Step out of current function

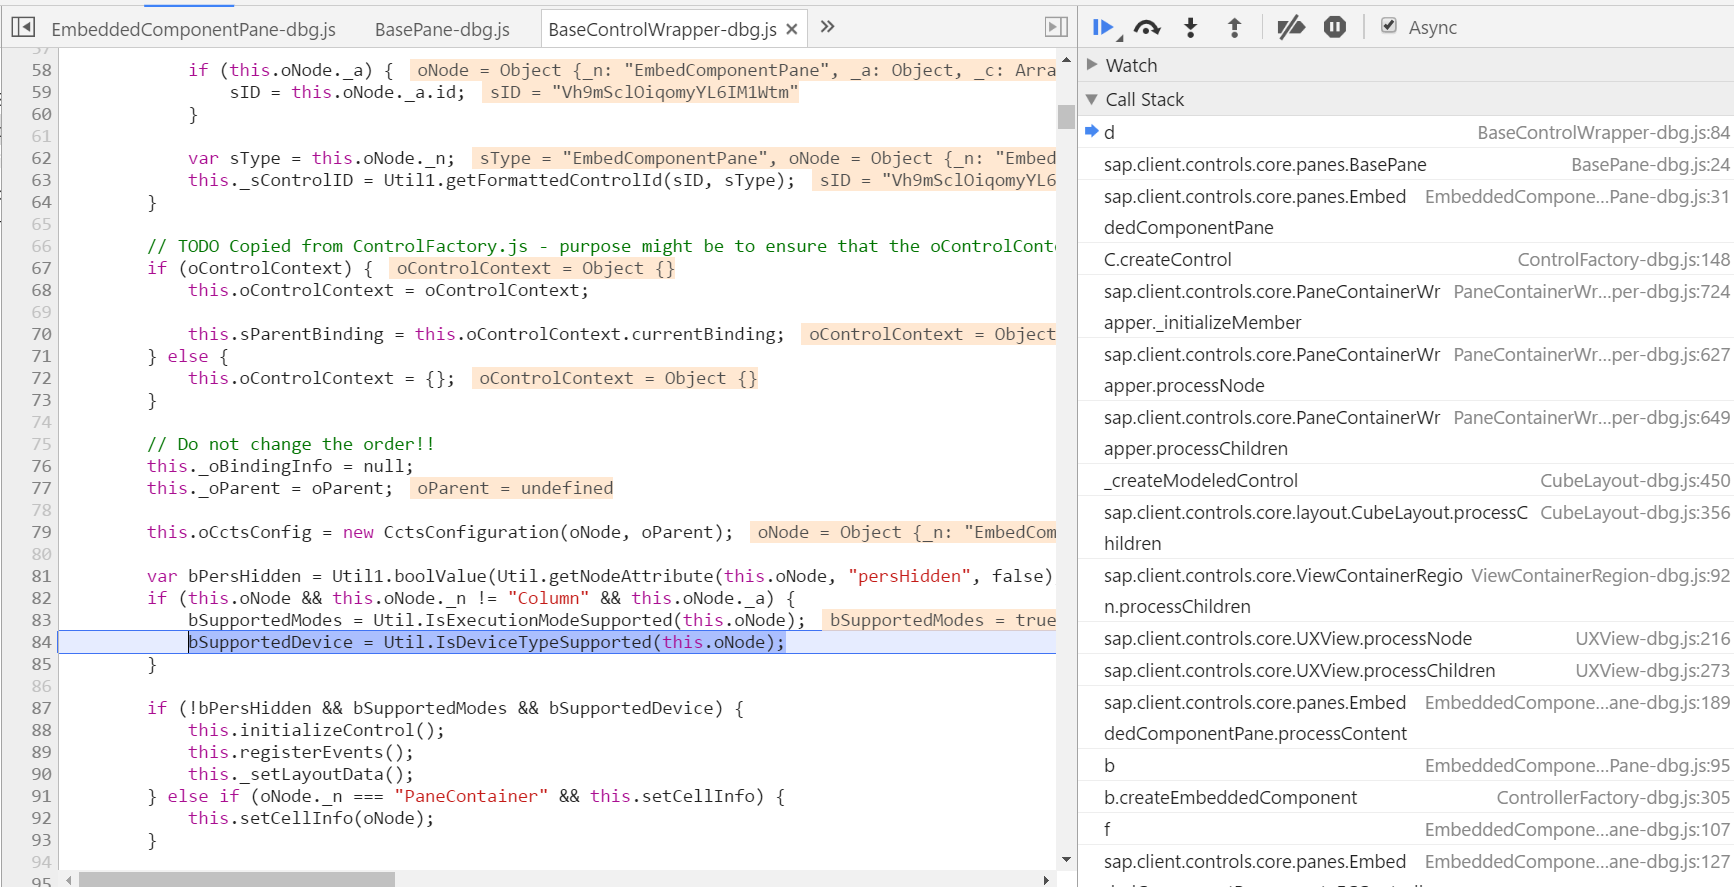point(1234,28)
